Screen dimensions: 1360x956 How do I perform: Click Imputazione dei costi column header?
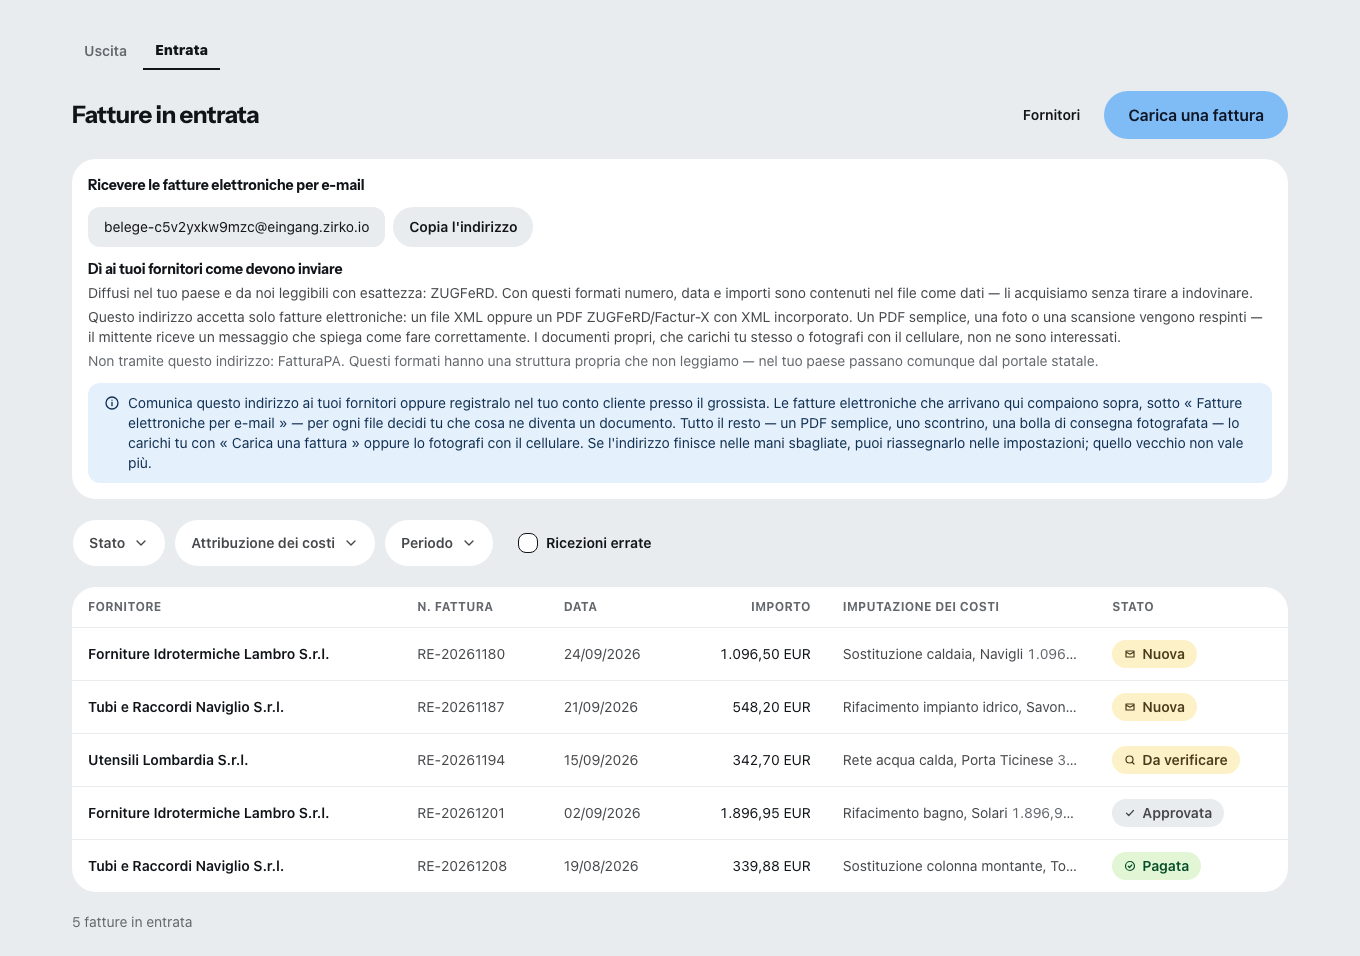coord(921,607)
